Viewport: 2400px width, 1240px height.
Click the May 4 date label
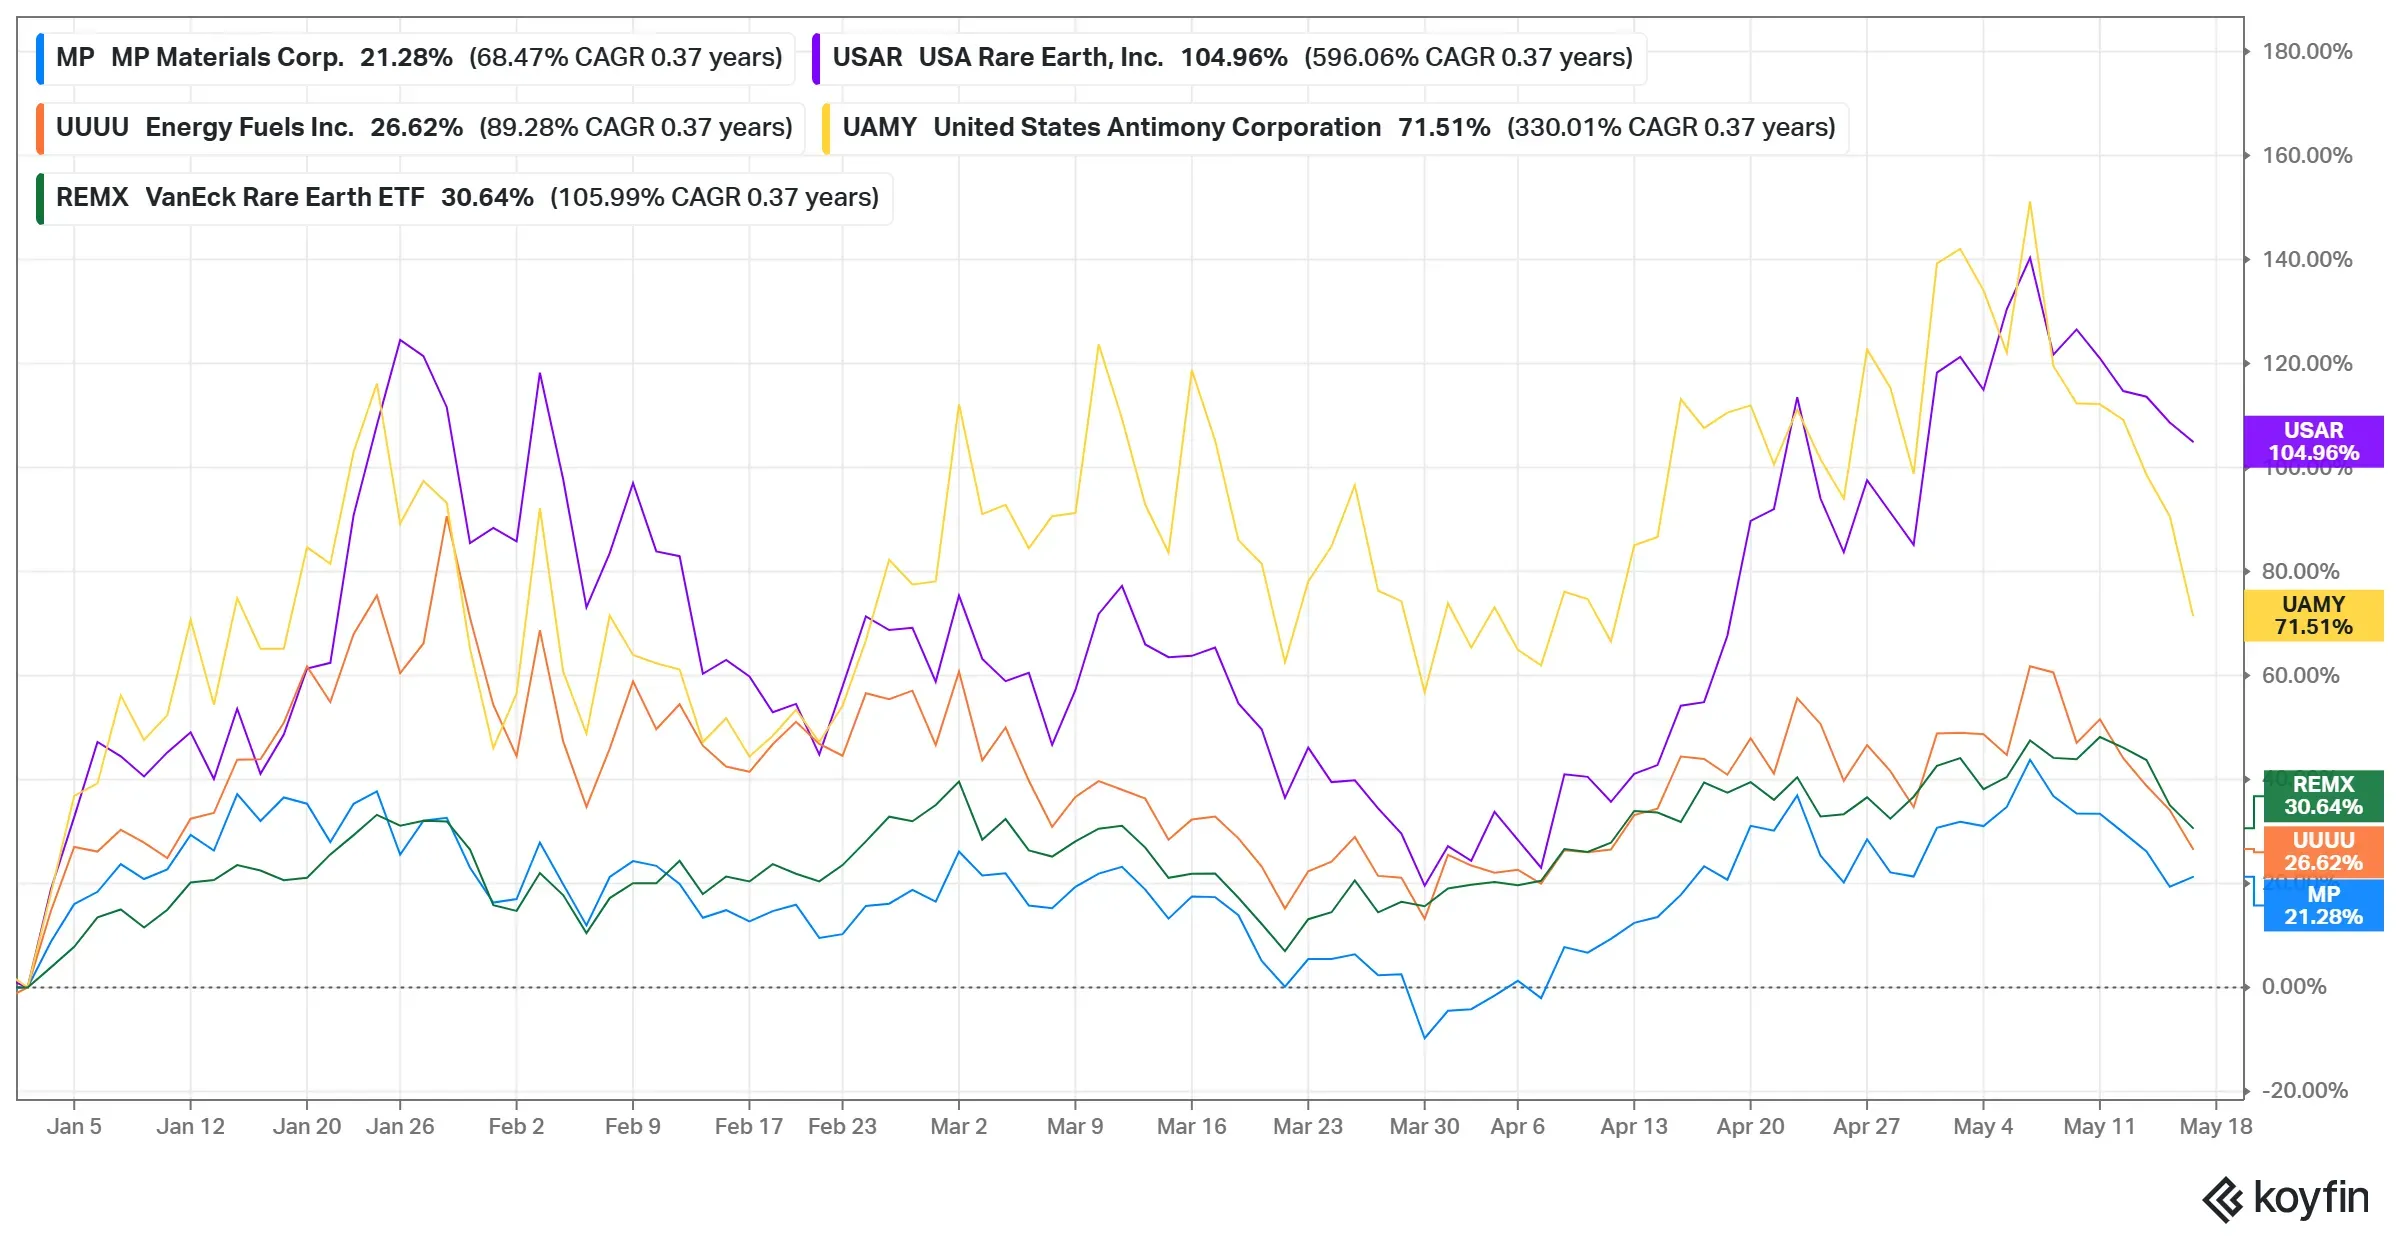click(1983, 1127)
